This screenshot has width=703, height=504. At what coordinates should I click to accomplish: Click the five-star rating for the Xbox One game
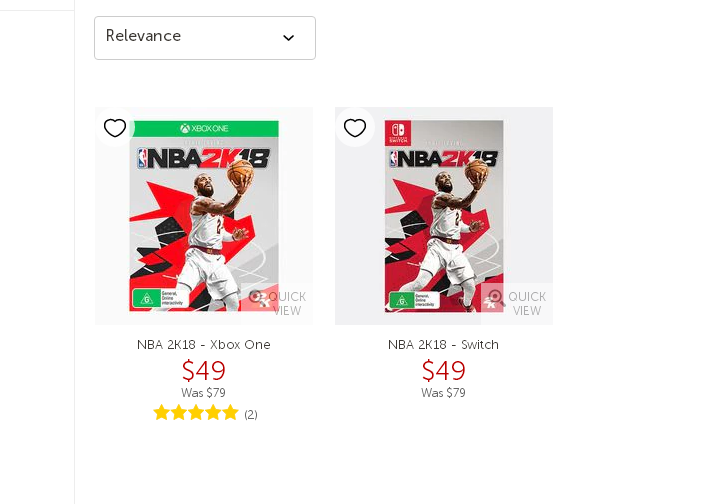point(195,413)
